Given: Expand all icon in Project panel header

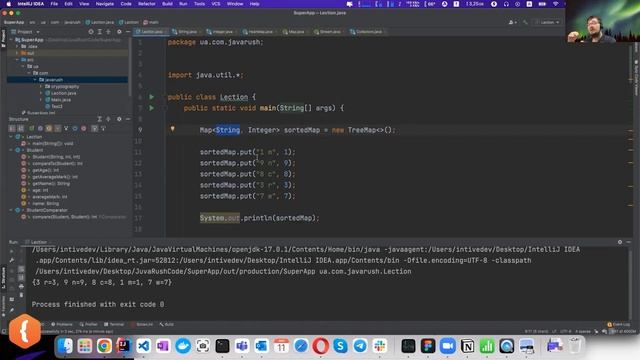Looking at the screenshot, I should tap(100, 31).
